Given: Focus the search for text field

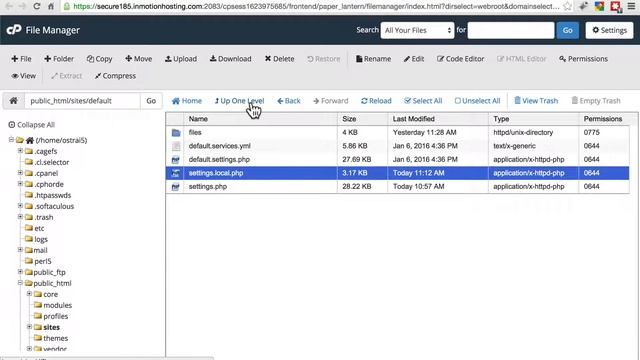Looking at the screenshot, I should pos(511,30).
